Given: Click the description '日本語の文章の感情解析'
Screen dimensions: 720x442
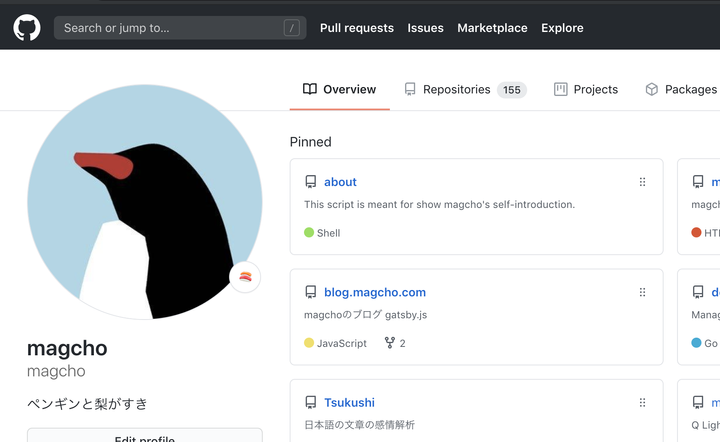Looking at the screenshot, I should coord(360,425).
